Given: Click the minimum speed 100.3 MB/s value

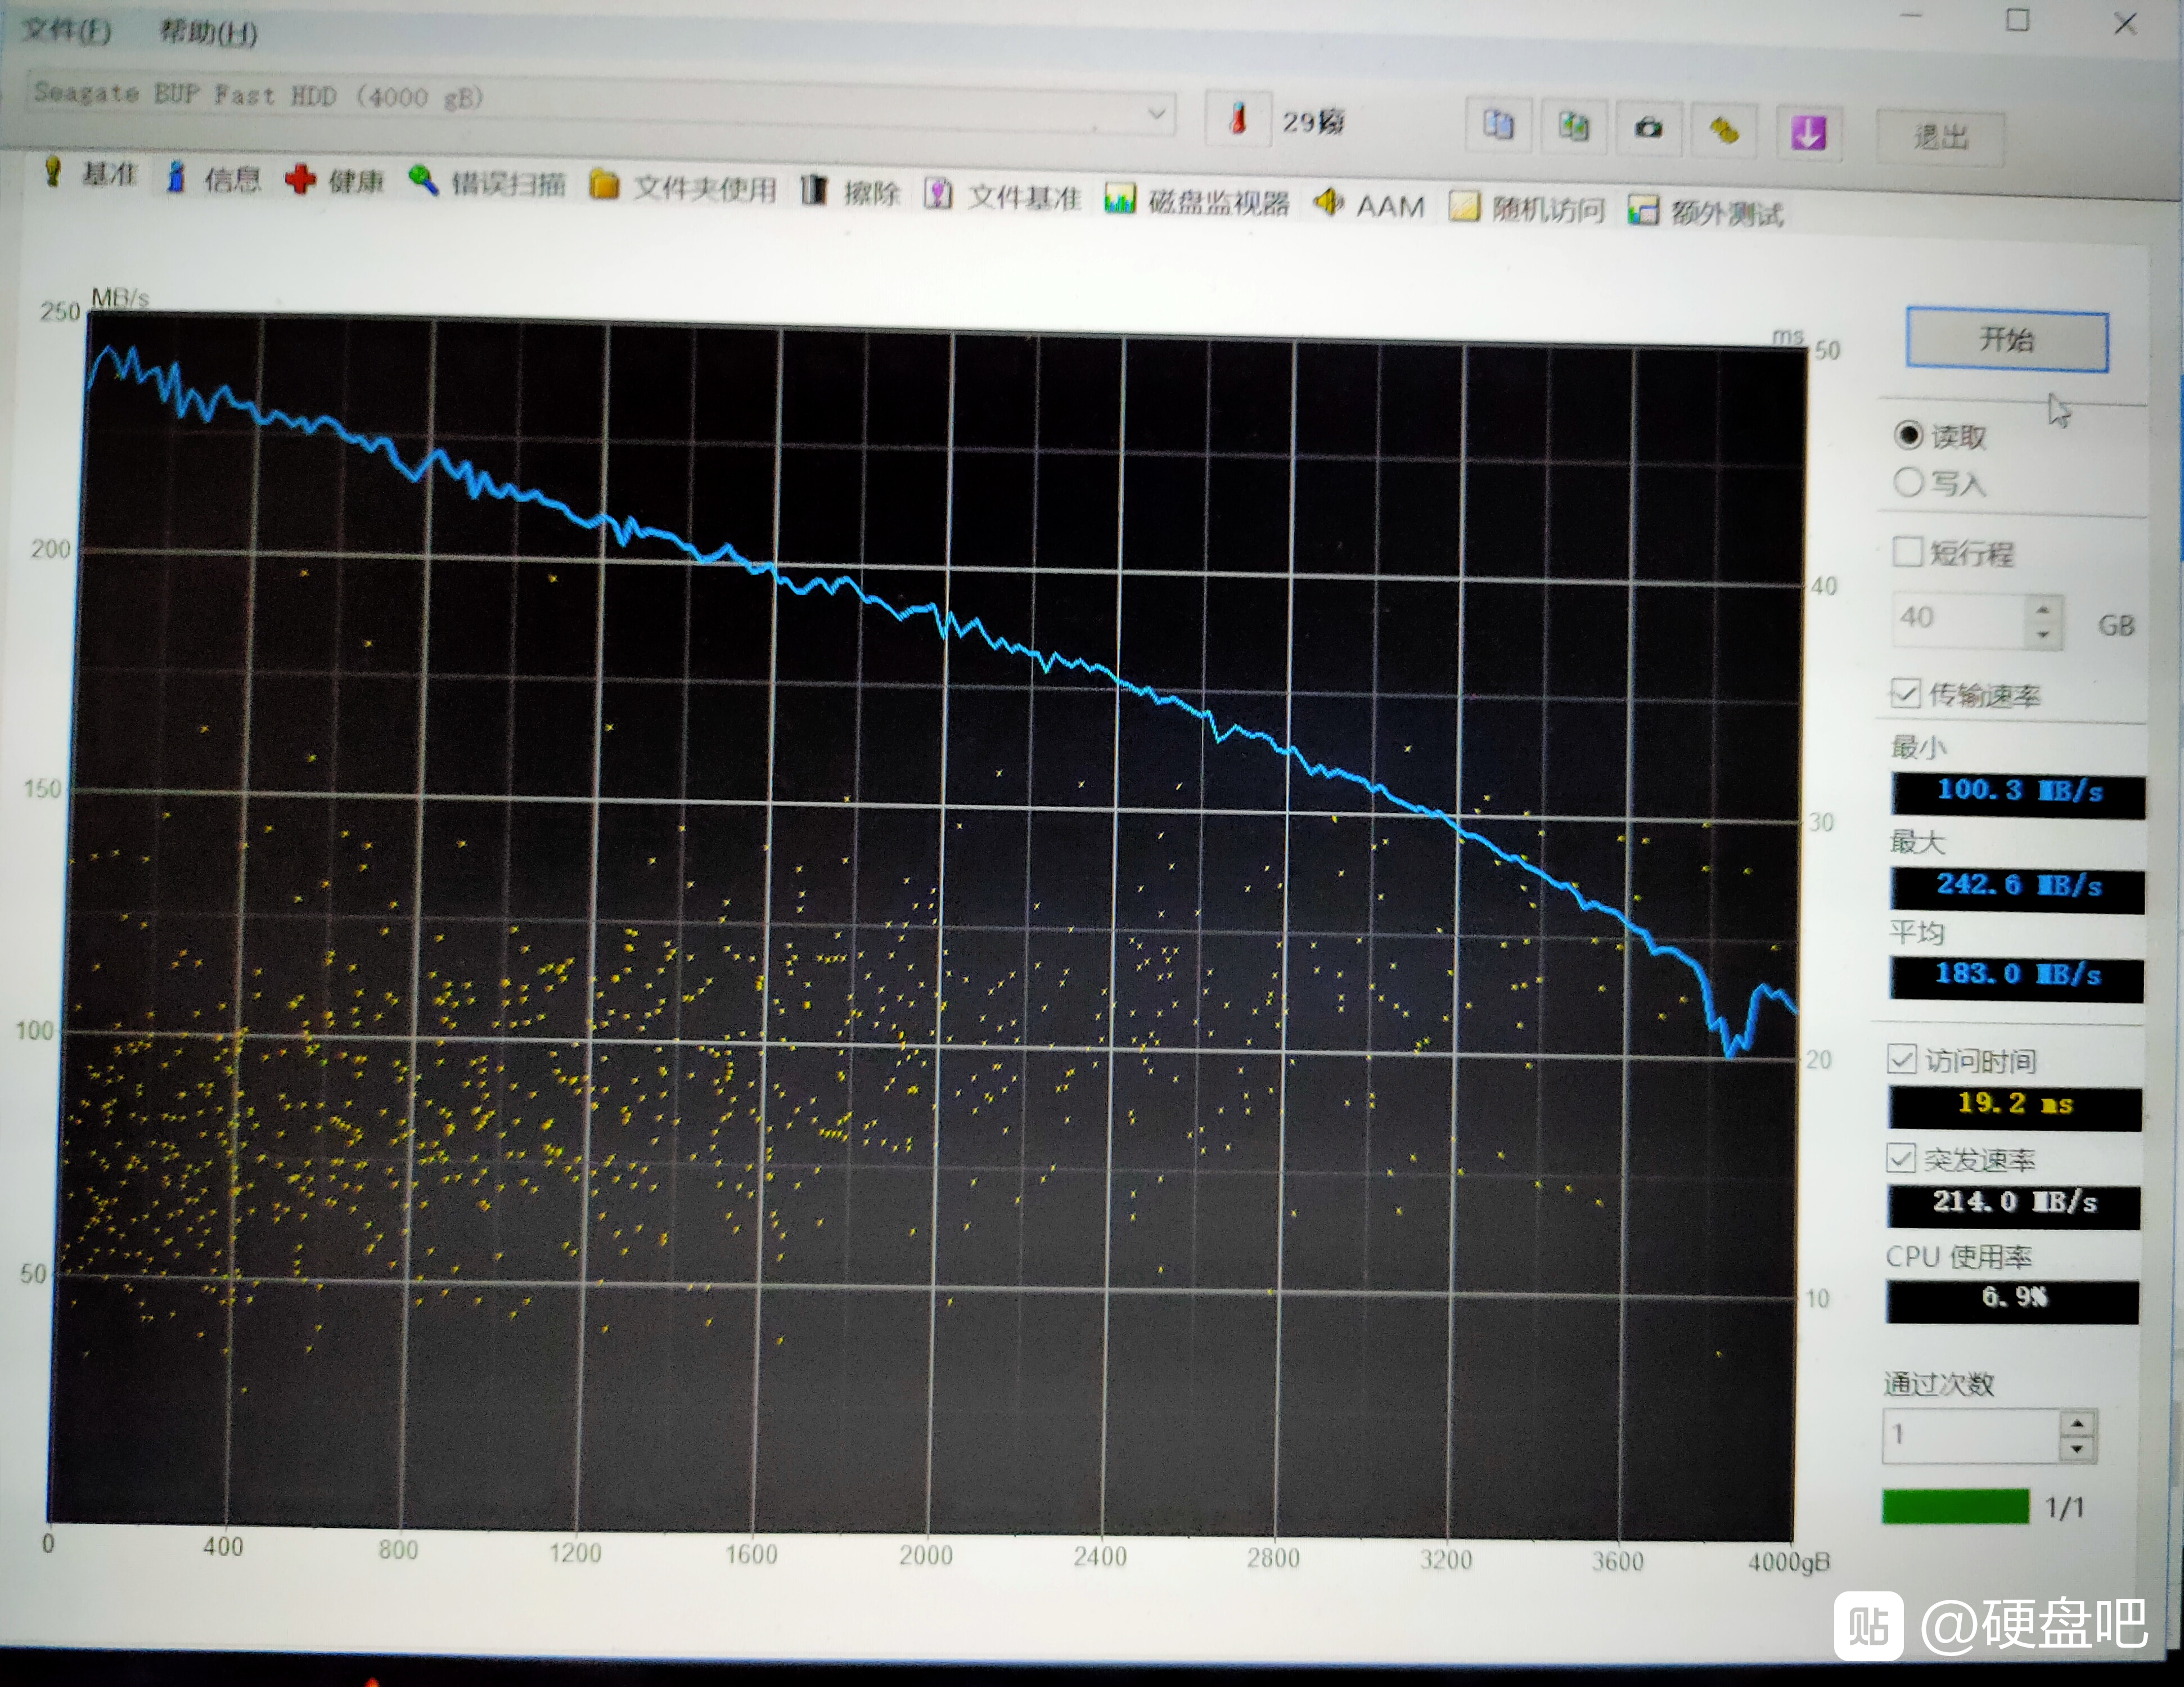Looking at the screenshot, I should (x=2018, y=796).
